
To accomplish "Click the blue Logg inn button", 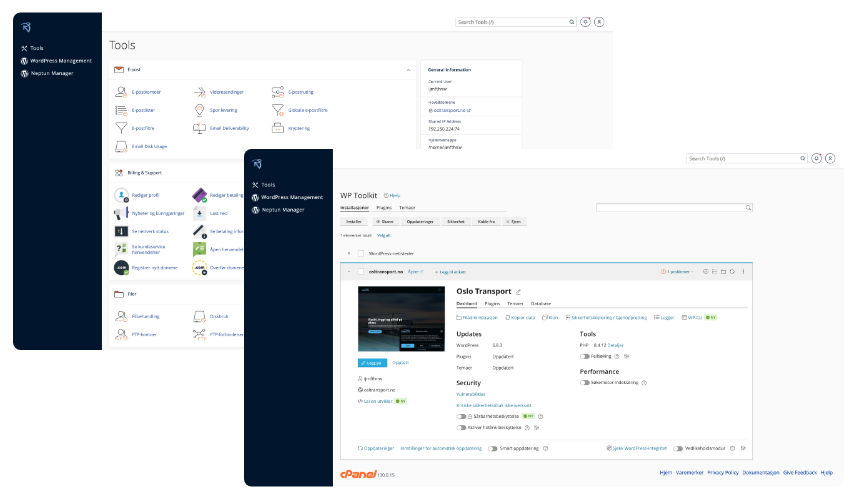I will 371,363.
